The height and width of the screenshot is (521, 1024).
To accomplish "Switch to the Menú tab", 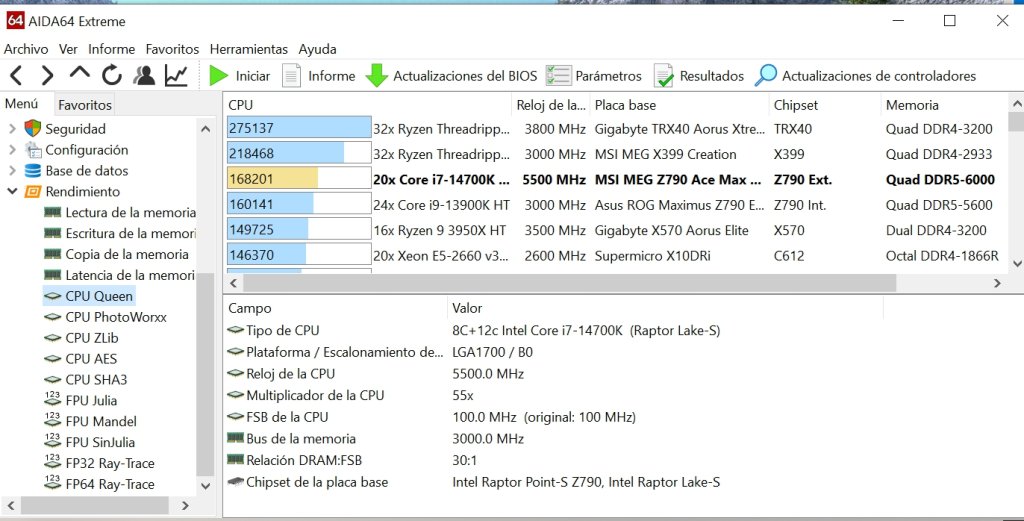I will (22, 104).
